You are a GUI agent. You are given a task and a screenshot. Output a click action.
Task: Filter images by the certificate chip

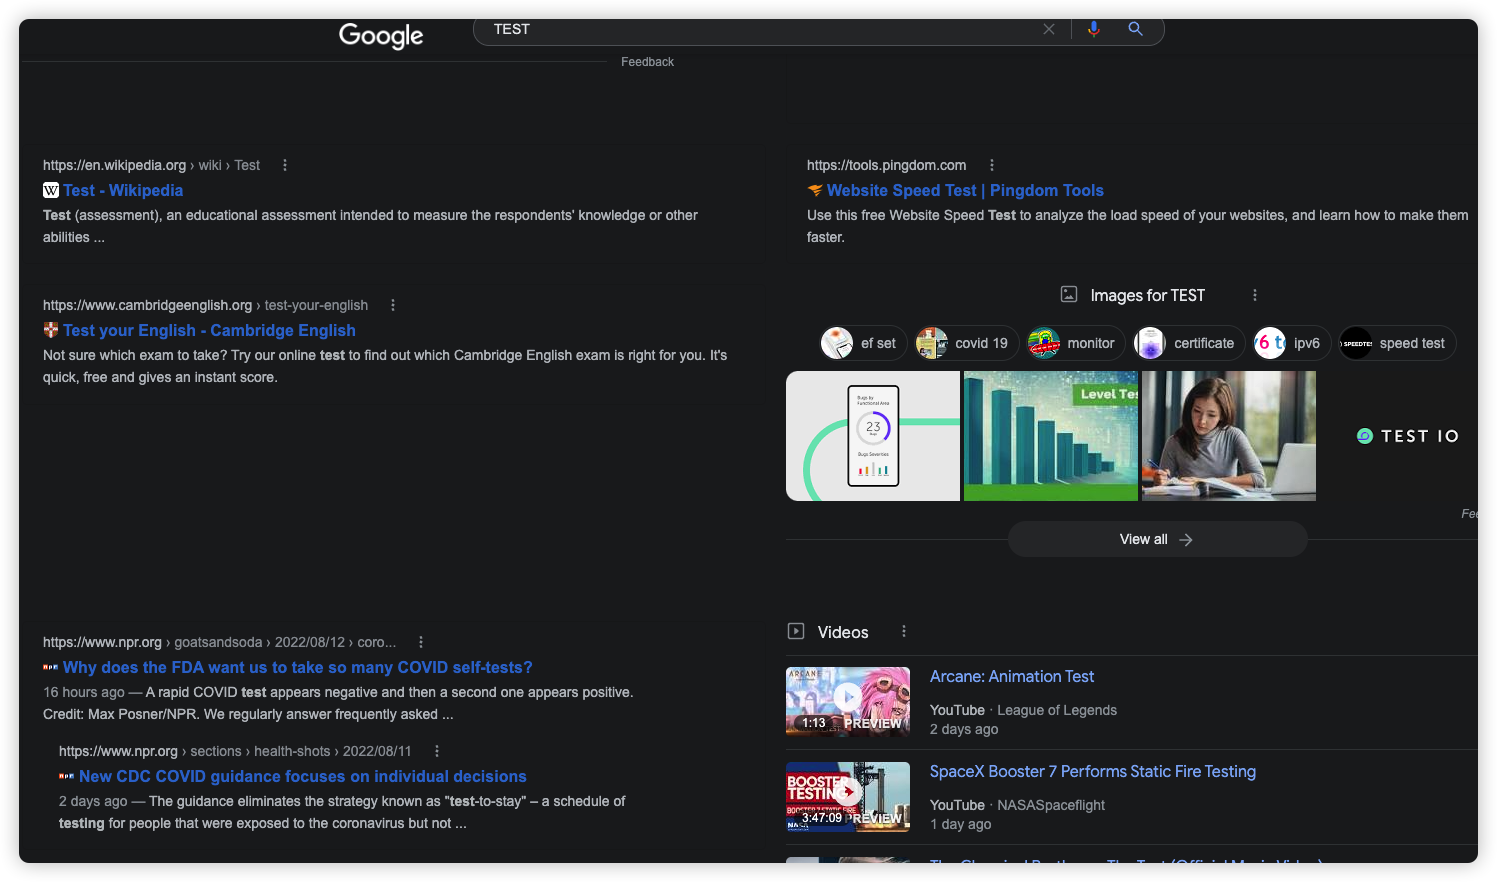point(1189,343)
